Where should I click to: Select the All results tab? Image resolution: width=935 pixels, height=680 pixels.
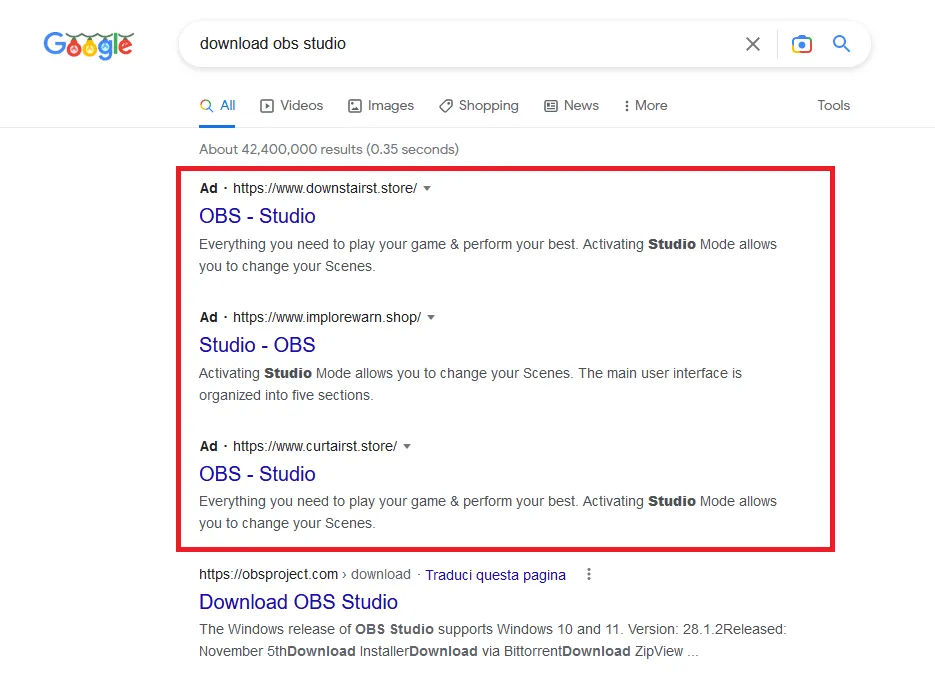218,105
